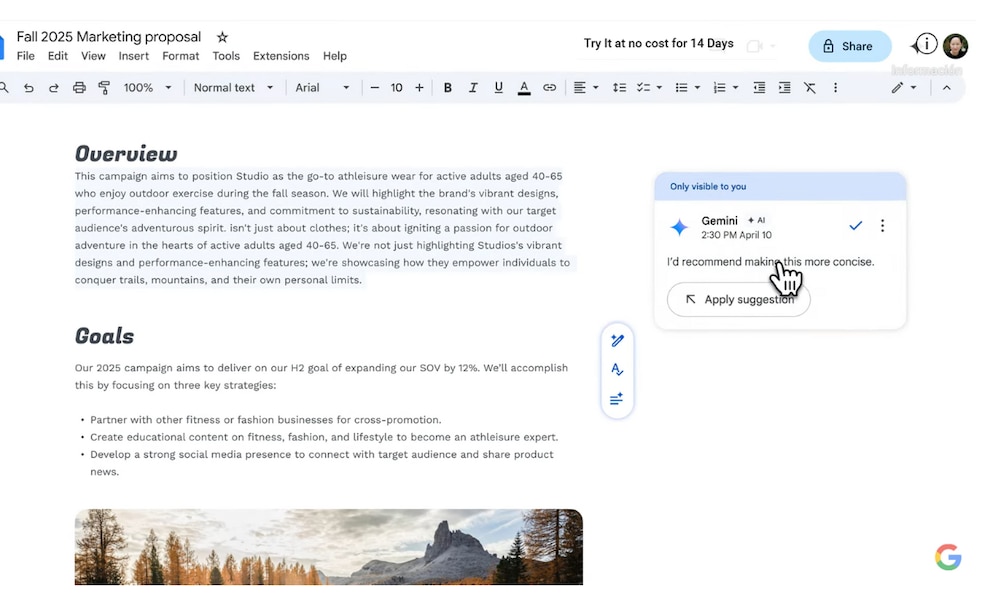Collapse the toolbar with the up chevron
This screenshot has width=992, height=606.
coord(946,88)
